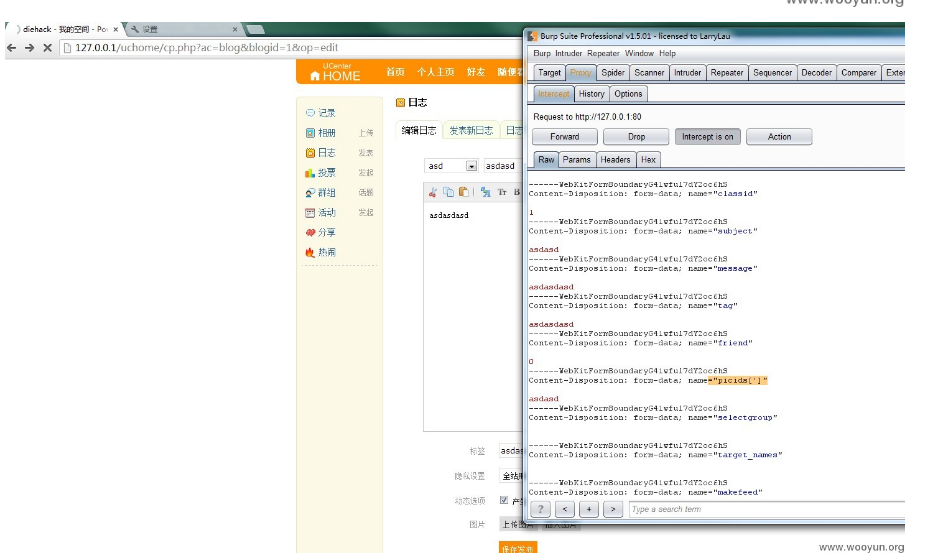Open Burp menu in Burp Suite
The image size is (945, 556).
[x=542, y=54]
